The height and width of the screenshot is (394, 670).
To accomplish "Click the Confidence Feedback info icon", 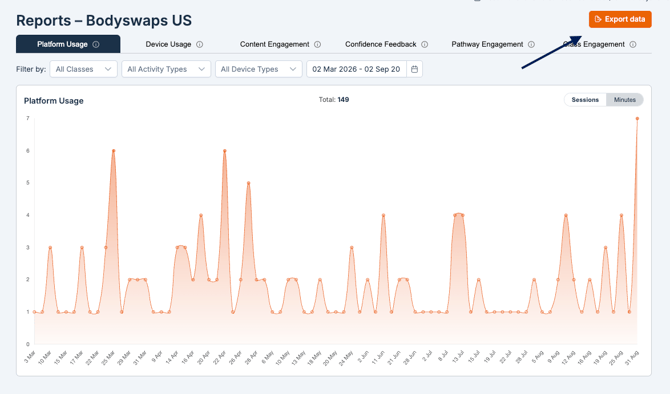I will tap(425, 44).
